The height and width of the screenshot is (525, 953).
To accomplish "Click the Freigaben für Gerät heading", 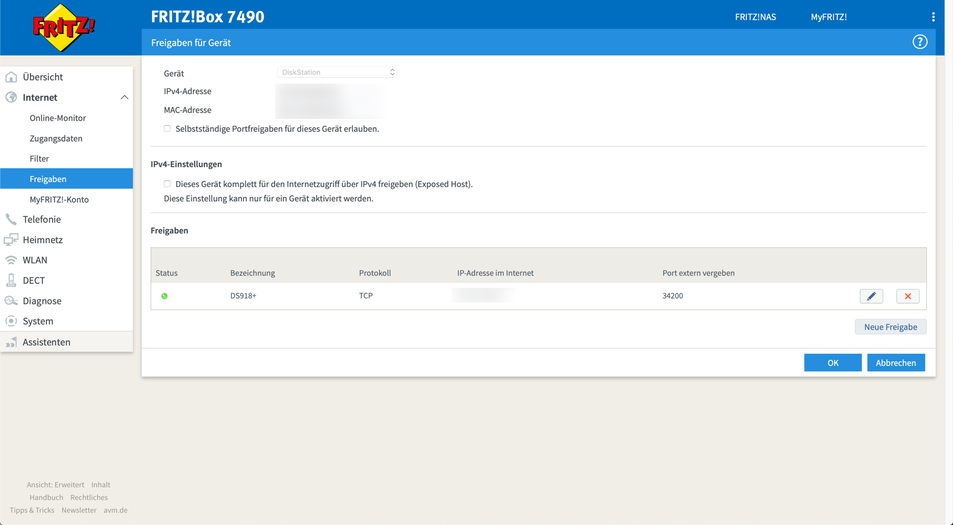I will 191,43.
